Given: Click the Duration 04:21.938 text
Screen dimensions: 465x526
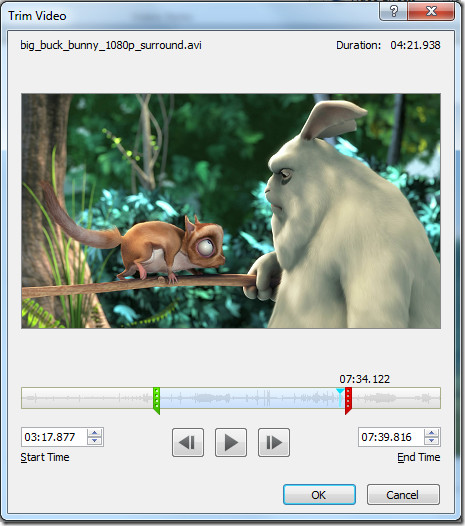Looking at the screenshot, I should pos(388,45).
